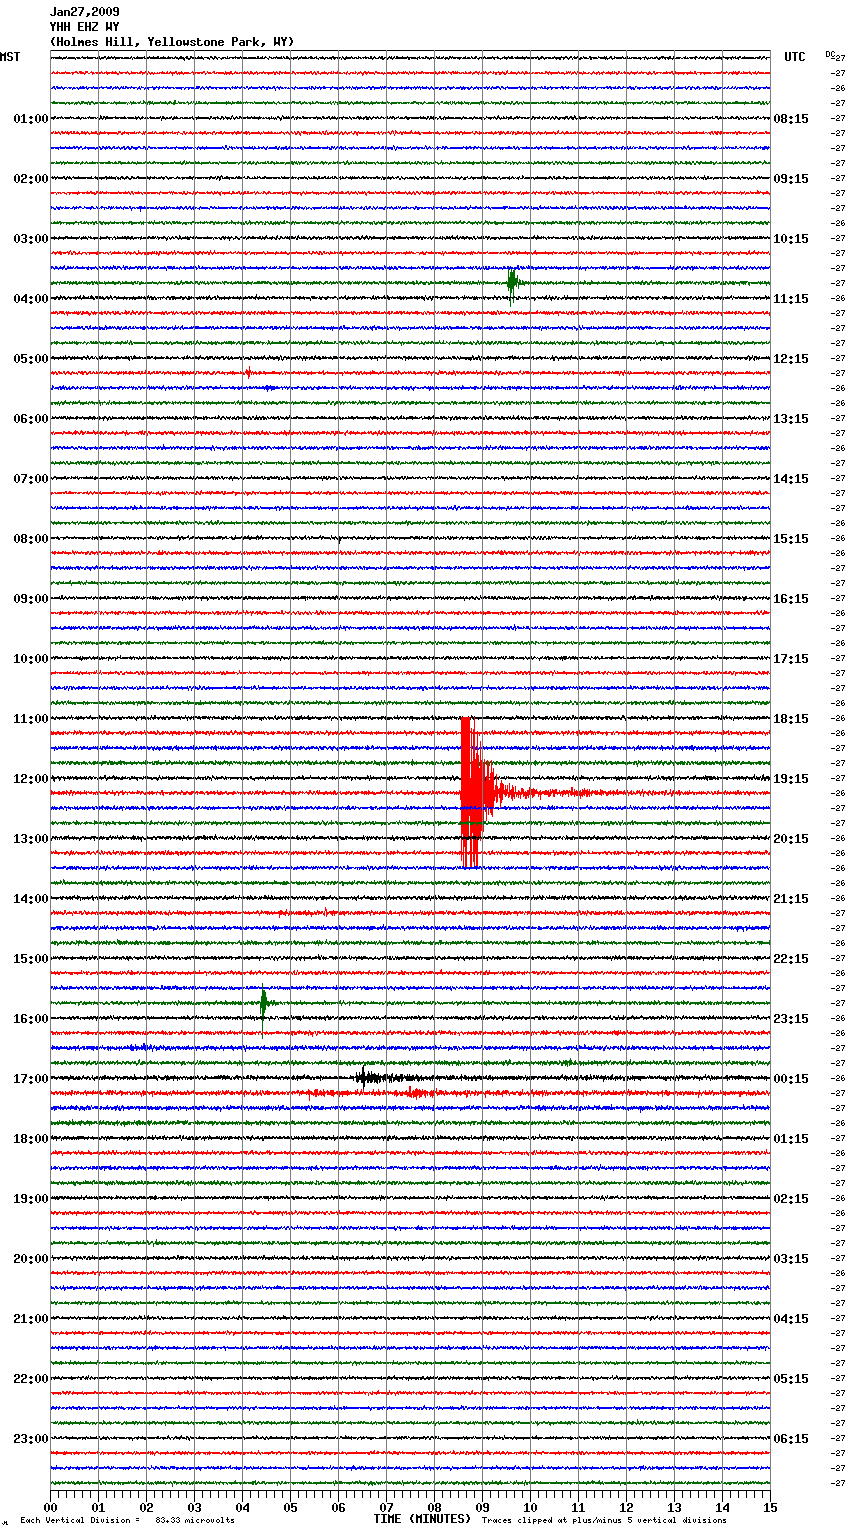Viewport: 850px width, 1534px height.
Task: Click the 19:15 UTC time label
Action: pos(791,779)
